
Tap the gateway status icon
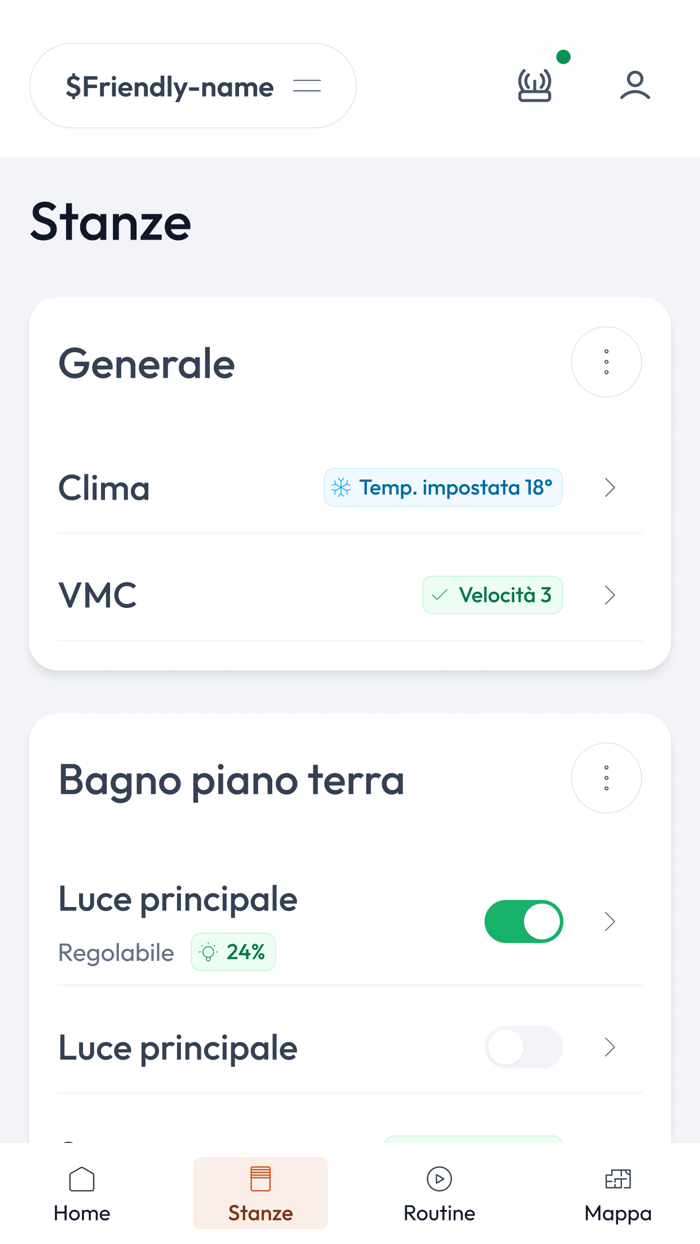[535, 86]
